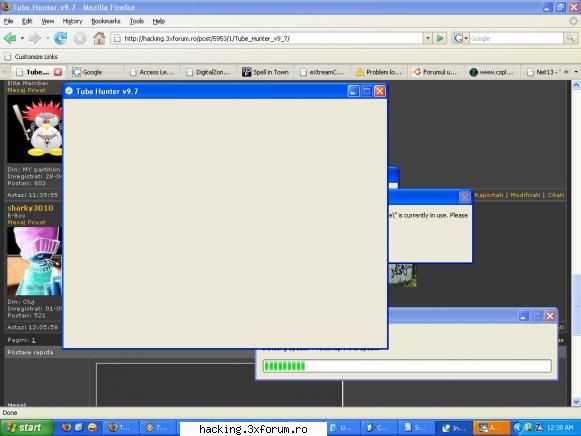
Task: Click Mesaj Privat under sharky3010
Action: tap(27, 222)
